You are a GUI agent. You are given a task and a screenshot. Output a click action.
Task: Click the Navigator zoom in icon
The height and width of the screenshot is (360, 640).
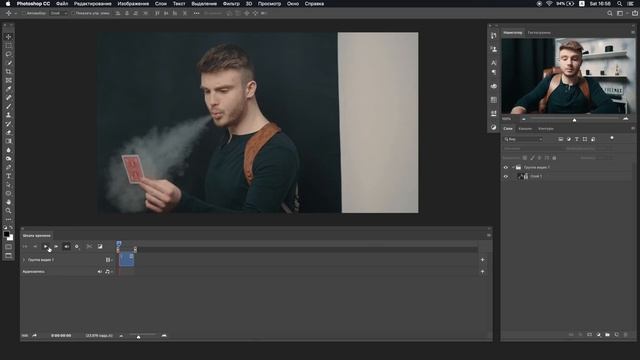pyautogui.click(x=626, y=119)
